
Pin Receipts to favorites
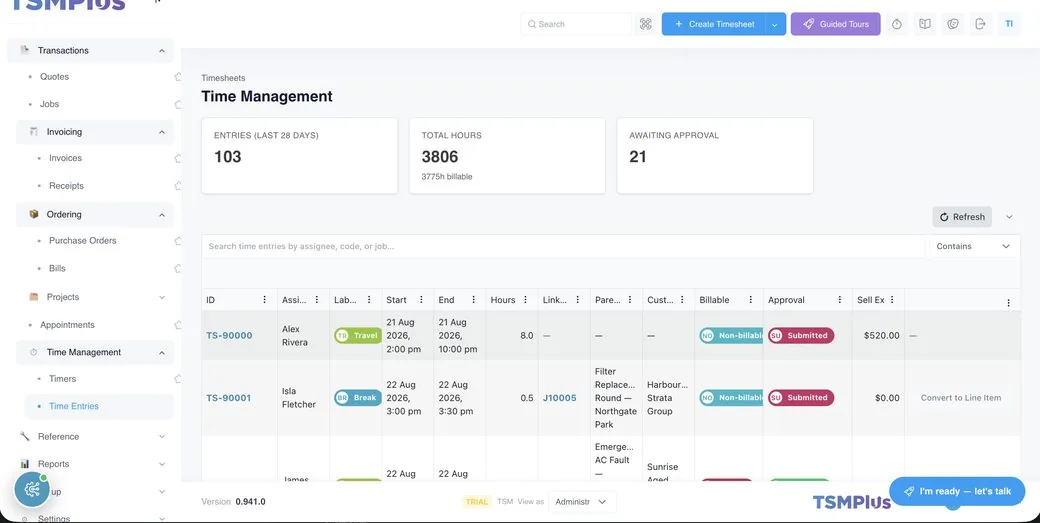click(178, 186)
